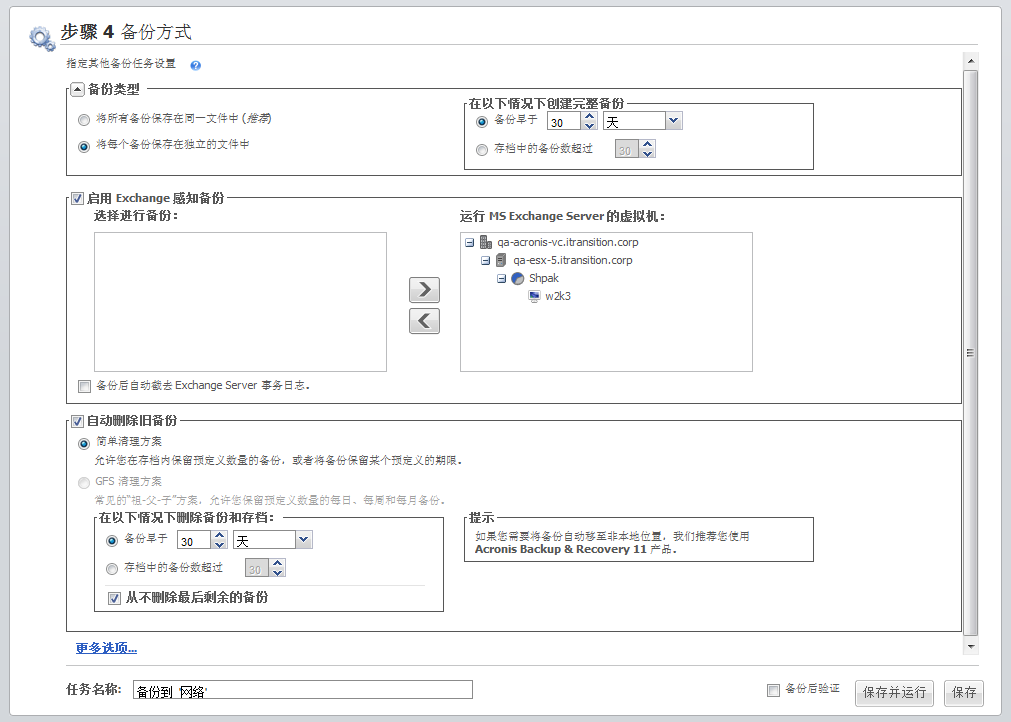Open the 更多选项 link
1011x722 pixels.
coord(106,648)
